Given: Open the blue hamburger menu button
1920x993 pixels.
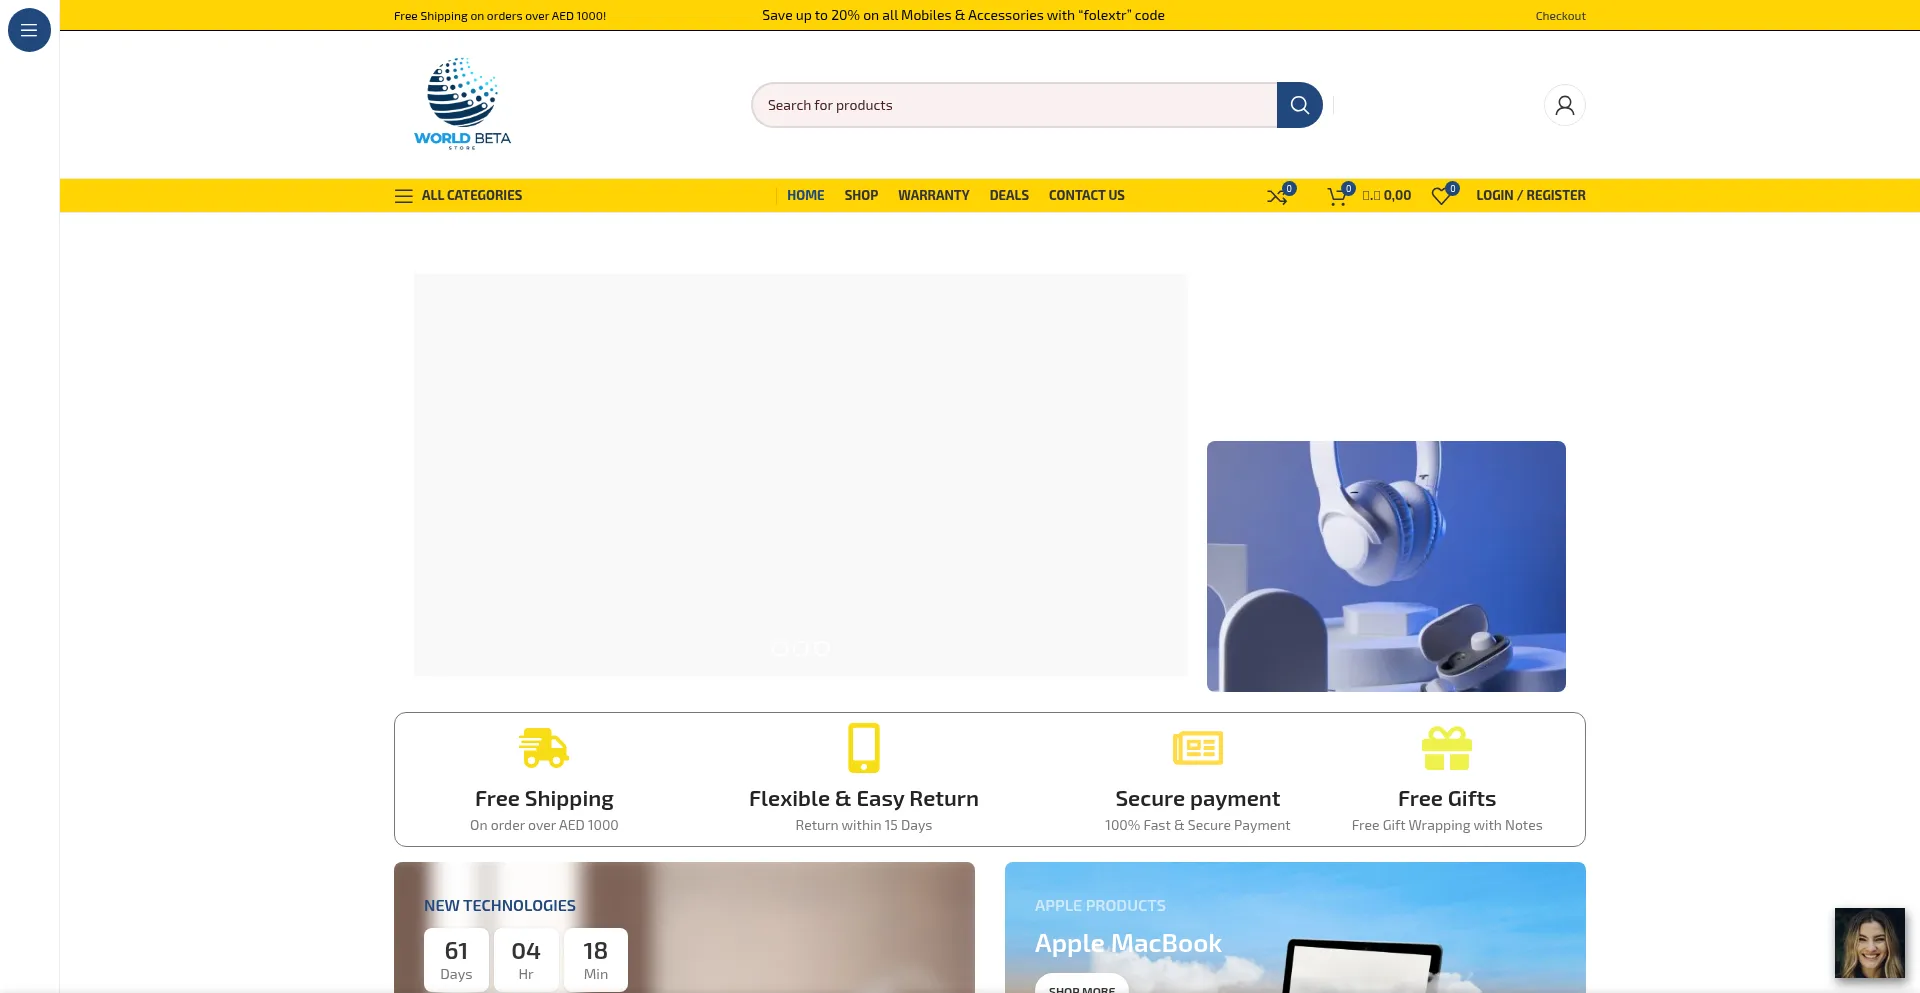Looking at the screenshot, I should [28, 29].
